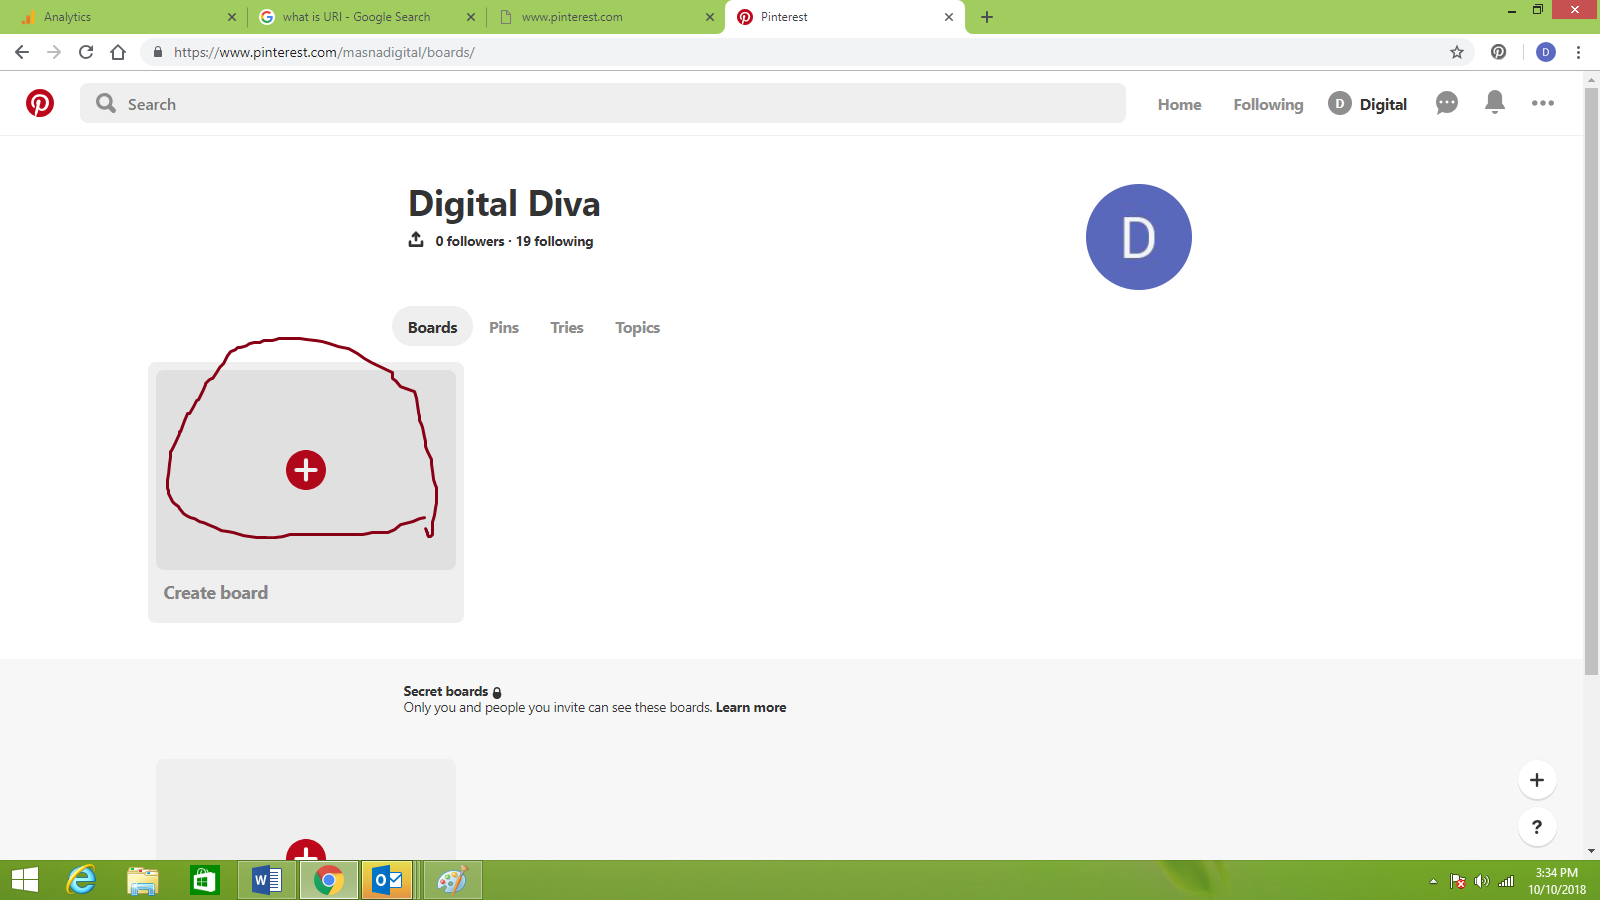Click the red plus Create board icon
Screen dimensions: 1600x900
click(x=306, y=470)
